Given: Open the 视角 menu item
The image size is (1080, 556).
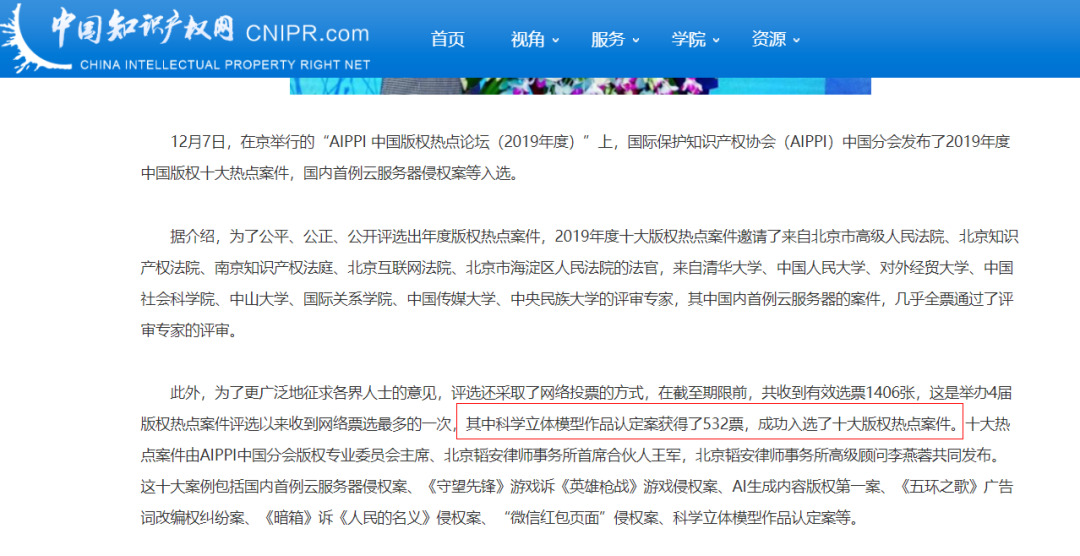Looking at the screenshot, I should point(528,39).
